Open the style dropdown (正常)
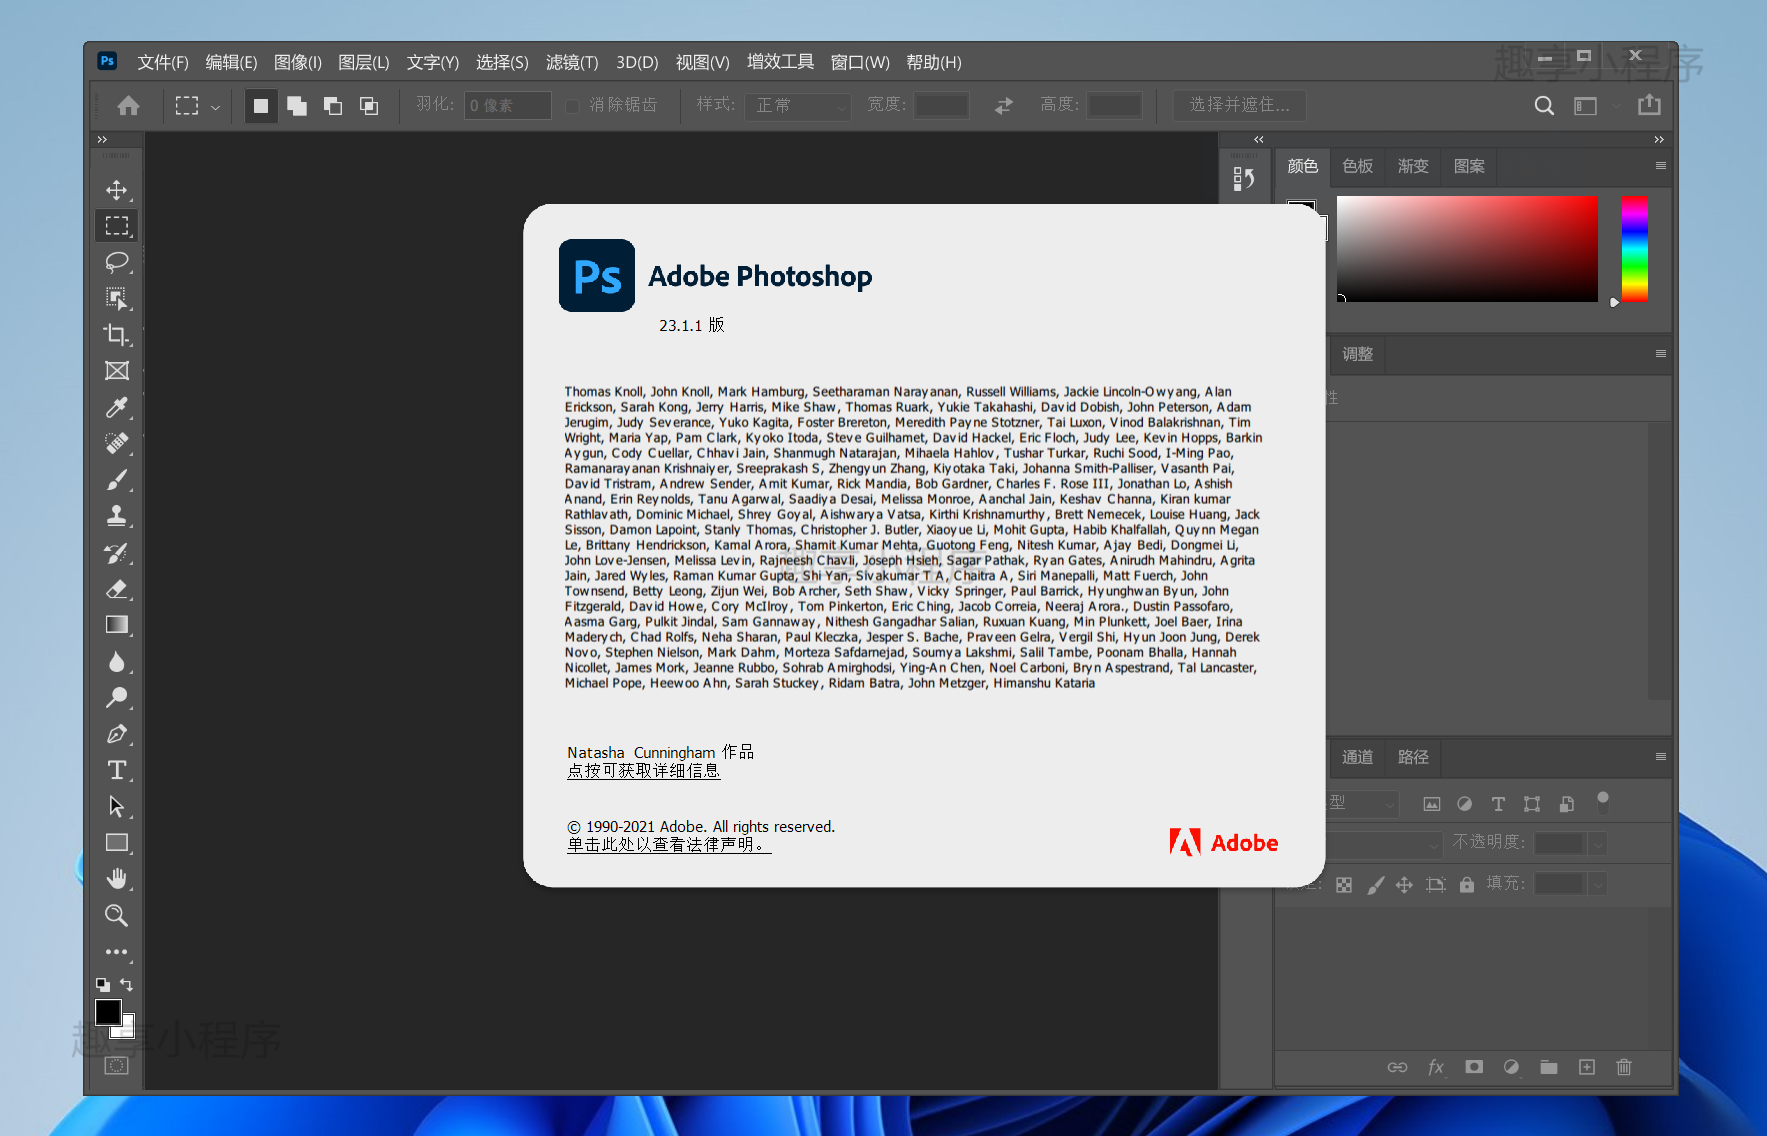This screenshot has width=1767, height=1136. tap(797, 105)
